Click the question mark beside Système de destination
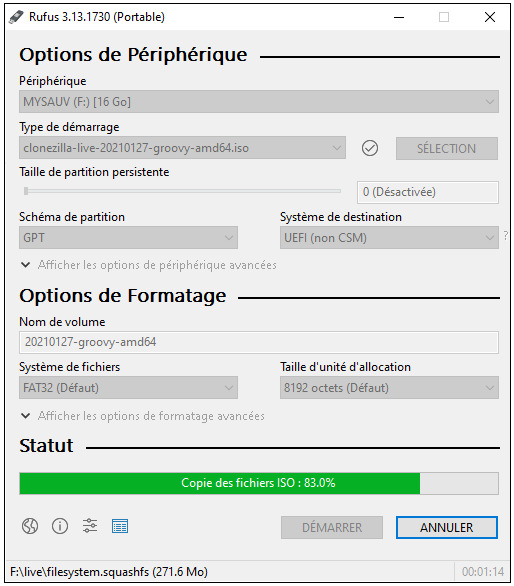514x586 pixels. coord(505,236)
